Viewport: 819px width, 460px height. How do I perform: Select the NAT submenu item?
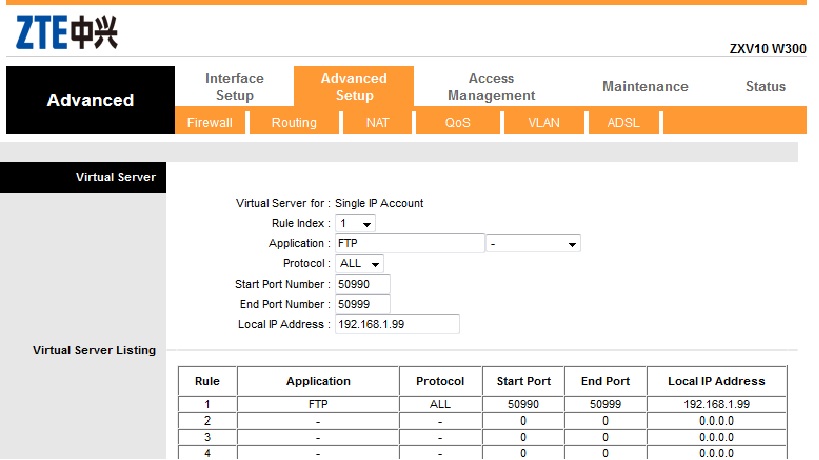377,123
